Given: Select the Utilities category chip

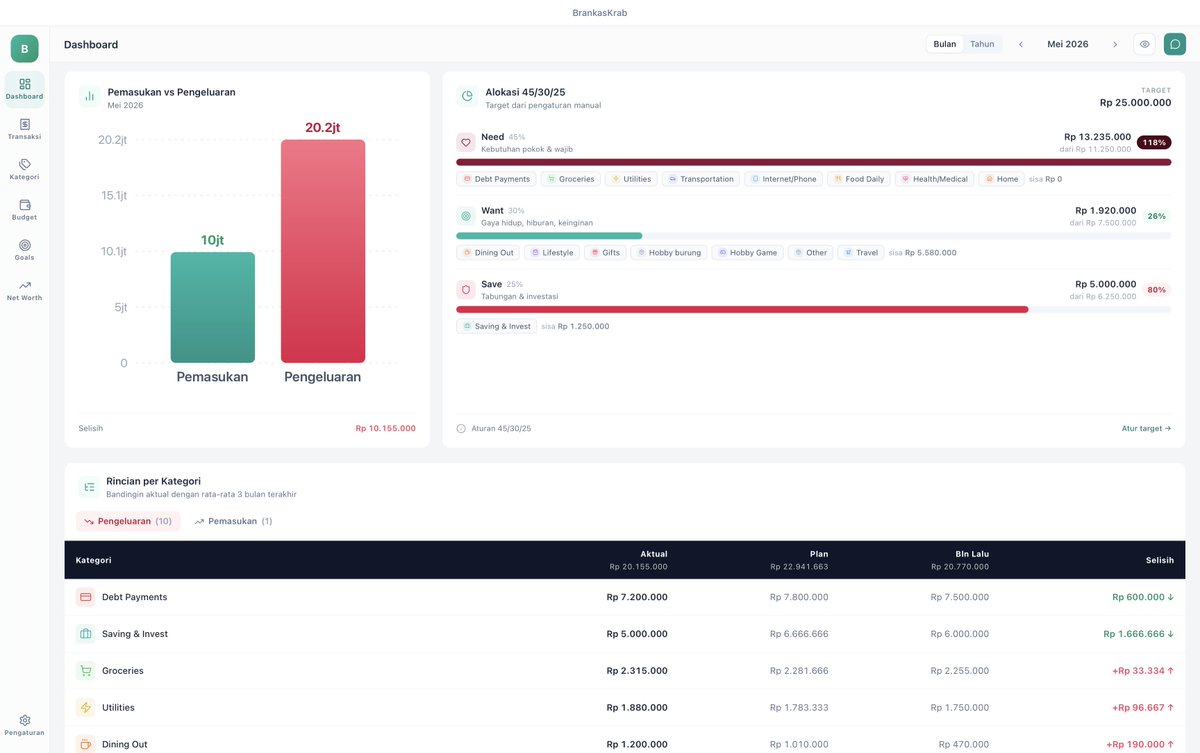Looking at the screenshot, I should click(630, 179).
